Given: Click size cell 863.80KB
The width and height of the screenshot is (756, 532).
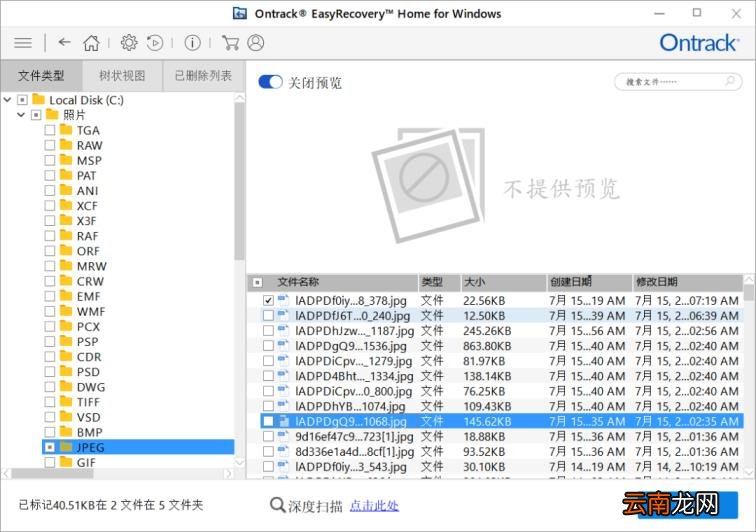Looking at the screenshot, I should [x=487, y=346].
